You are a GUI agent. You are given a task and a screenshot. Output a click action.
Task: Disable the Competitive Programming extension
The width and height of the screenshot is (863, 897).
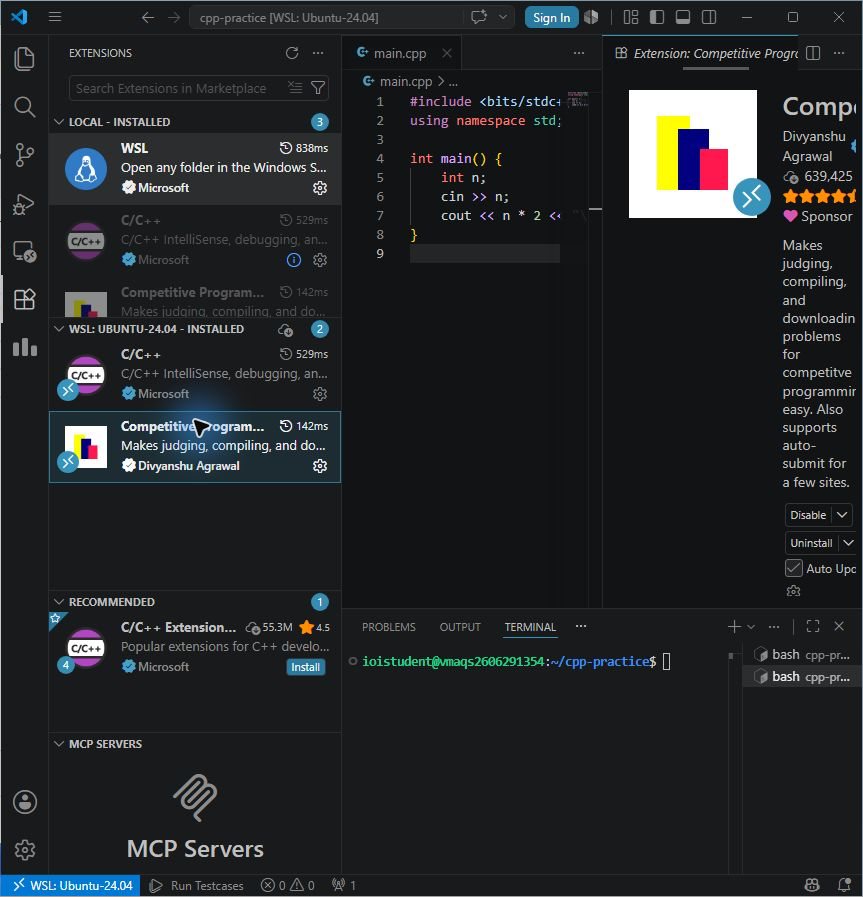pos(808,515)
